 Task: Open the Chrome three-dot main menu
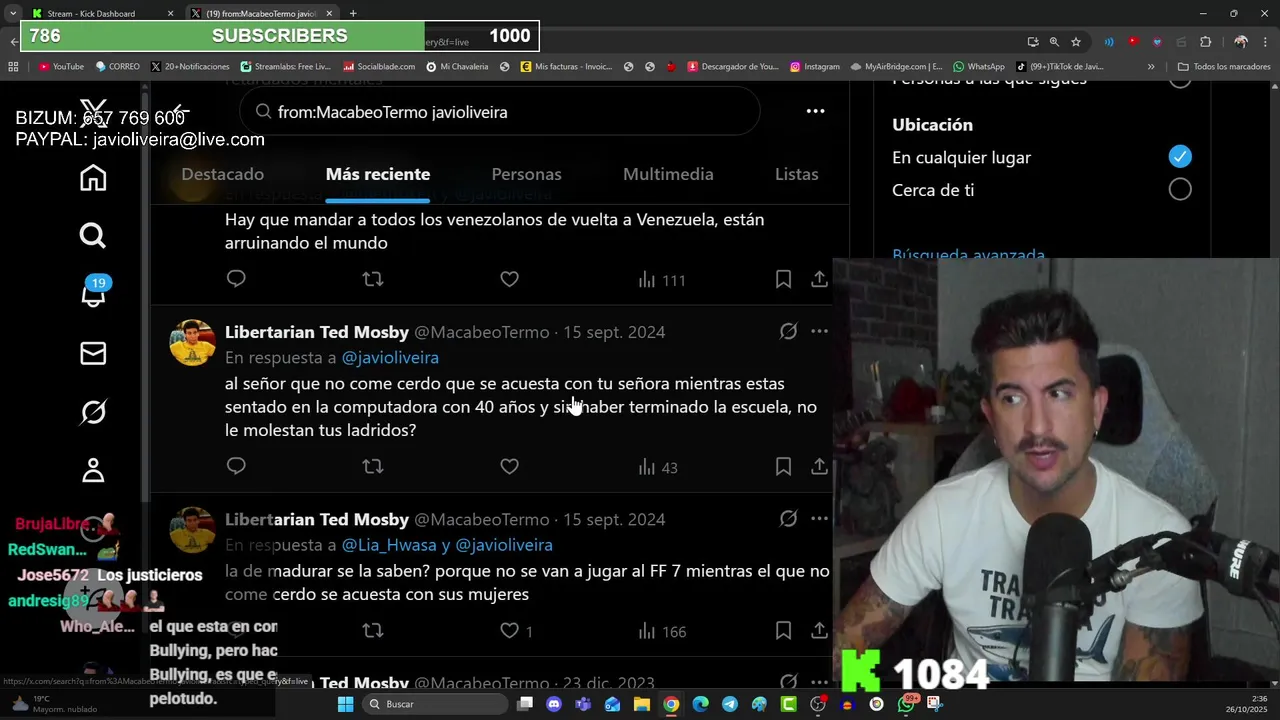1265,42
